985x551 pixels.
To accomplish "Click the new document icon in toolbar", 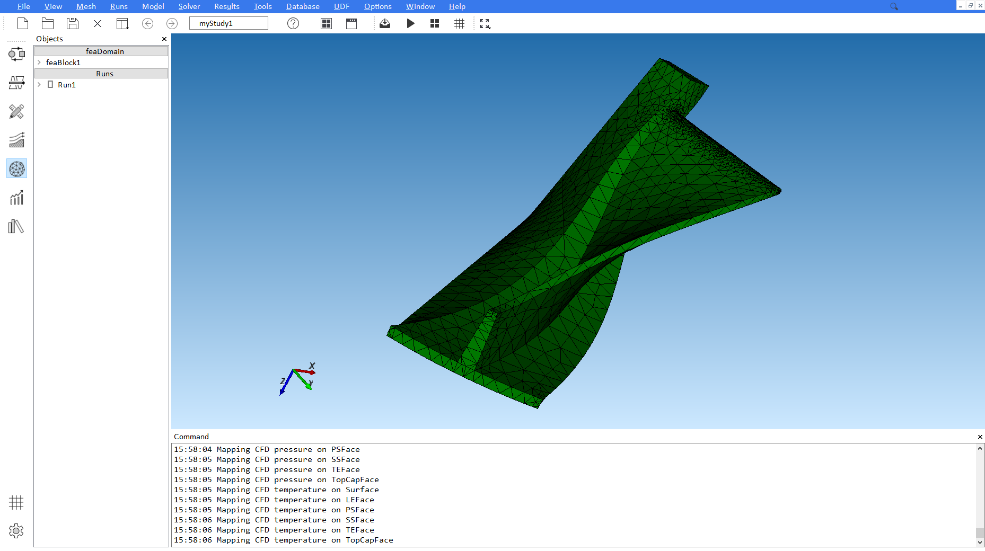I will pyautogui.click(x=23, y=23).
